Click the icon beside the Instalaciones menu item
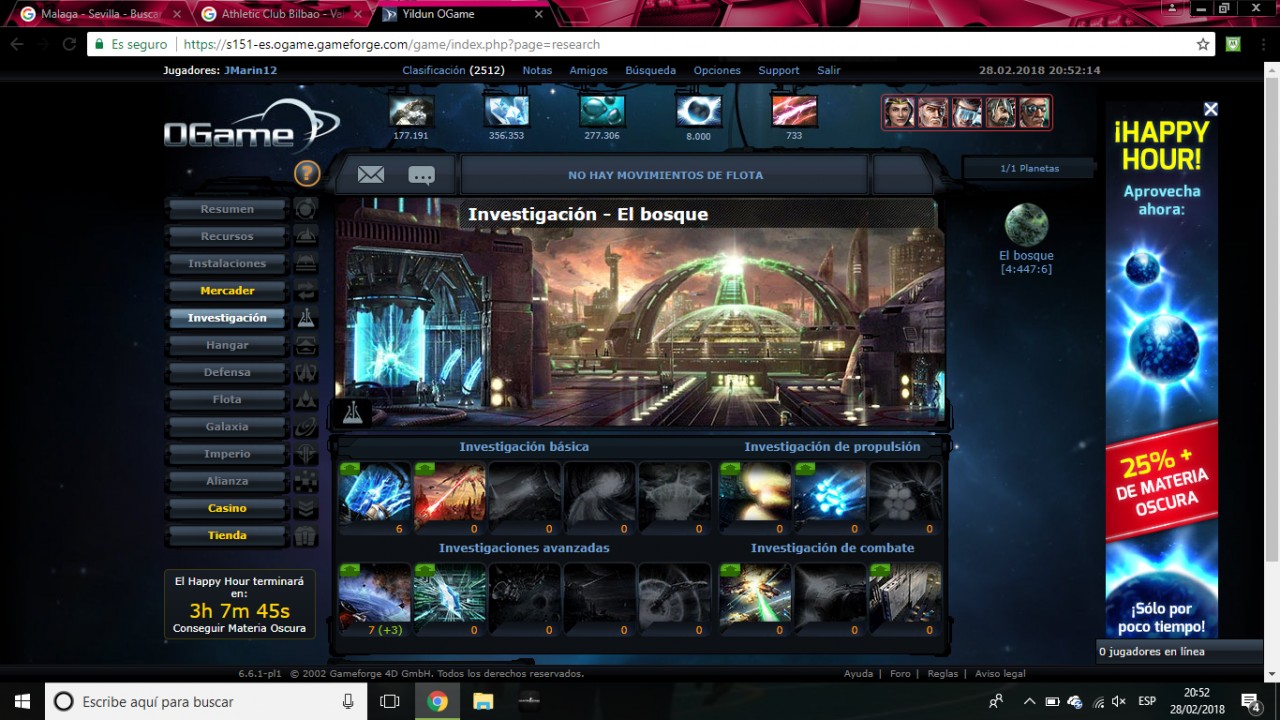Image resolution: width=1280 pixels, height=720 pixels. point(306,263)
